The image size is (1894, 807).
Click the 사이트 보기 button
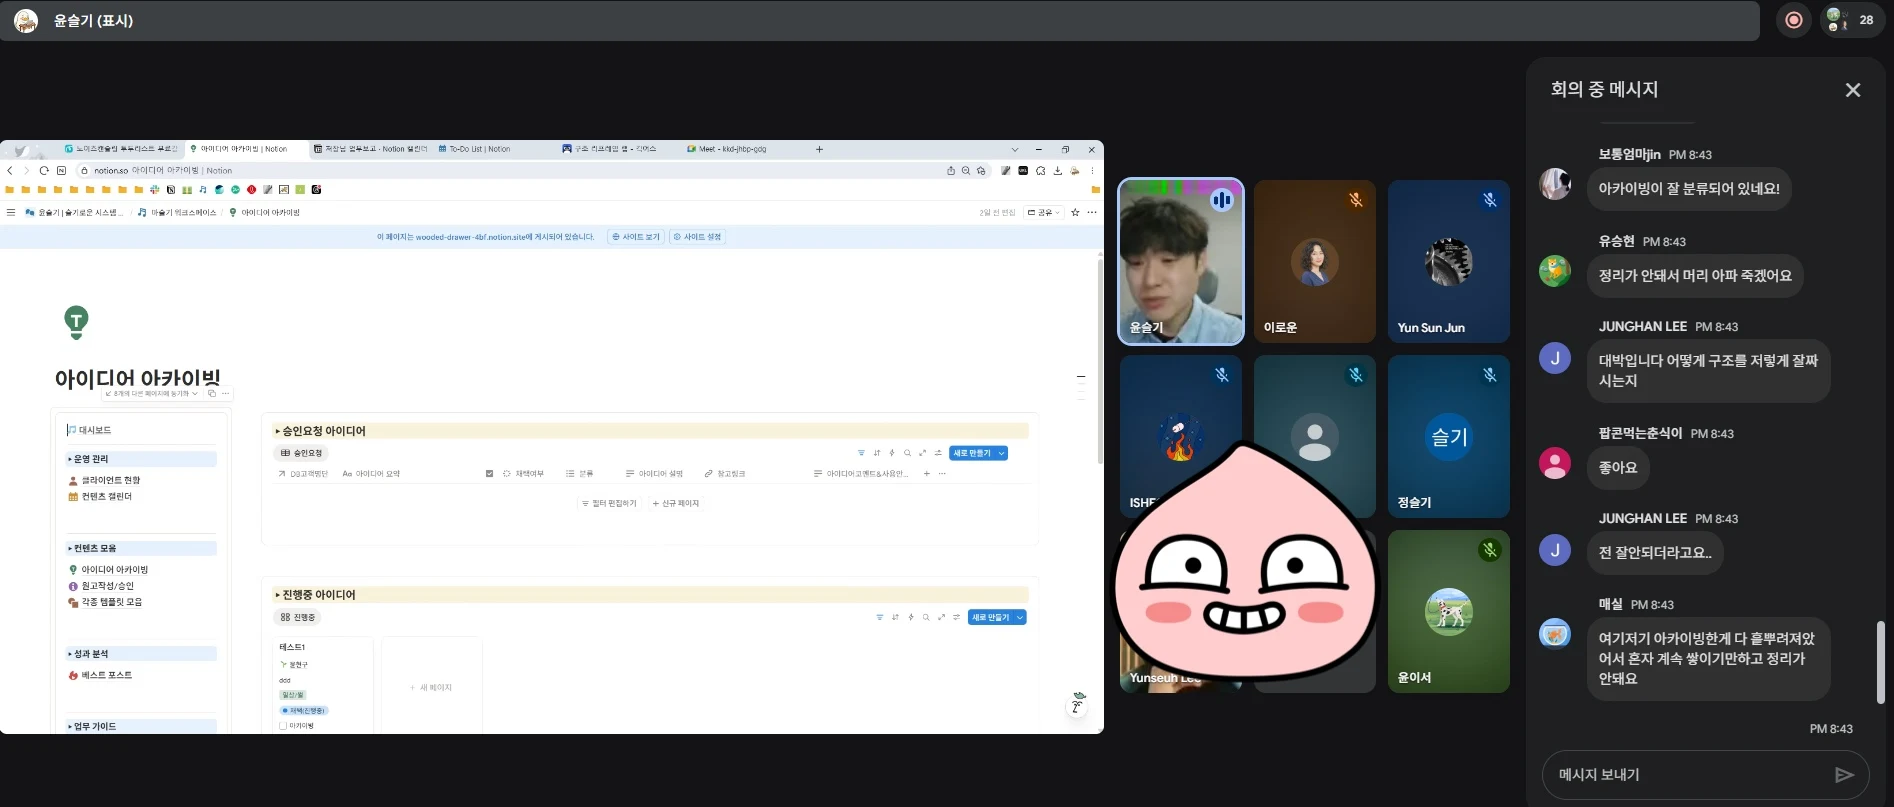(x=636, y=237)
